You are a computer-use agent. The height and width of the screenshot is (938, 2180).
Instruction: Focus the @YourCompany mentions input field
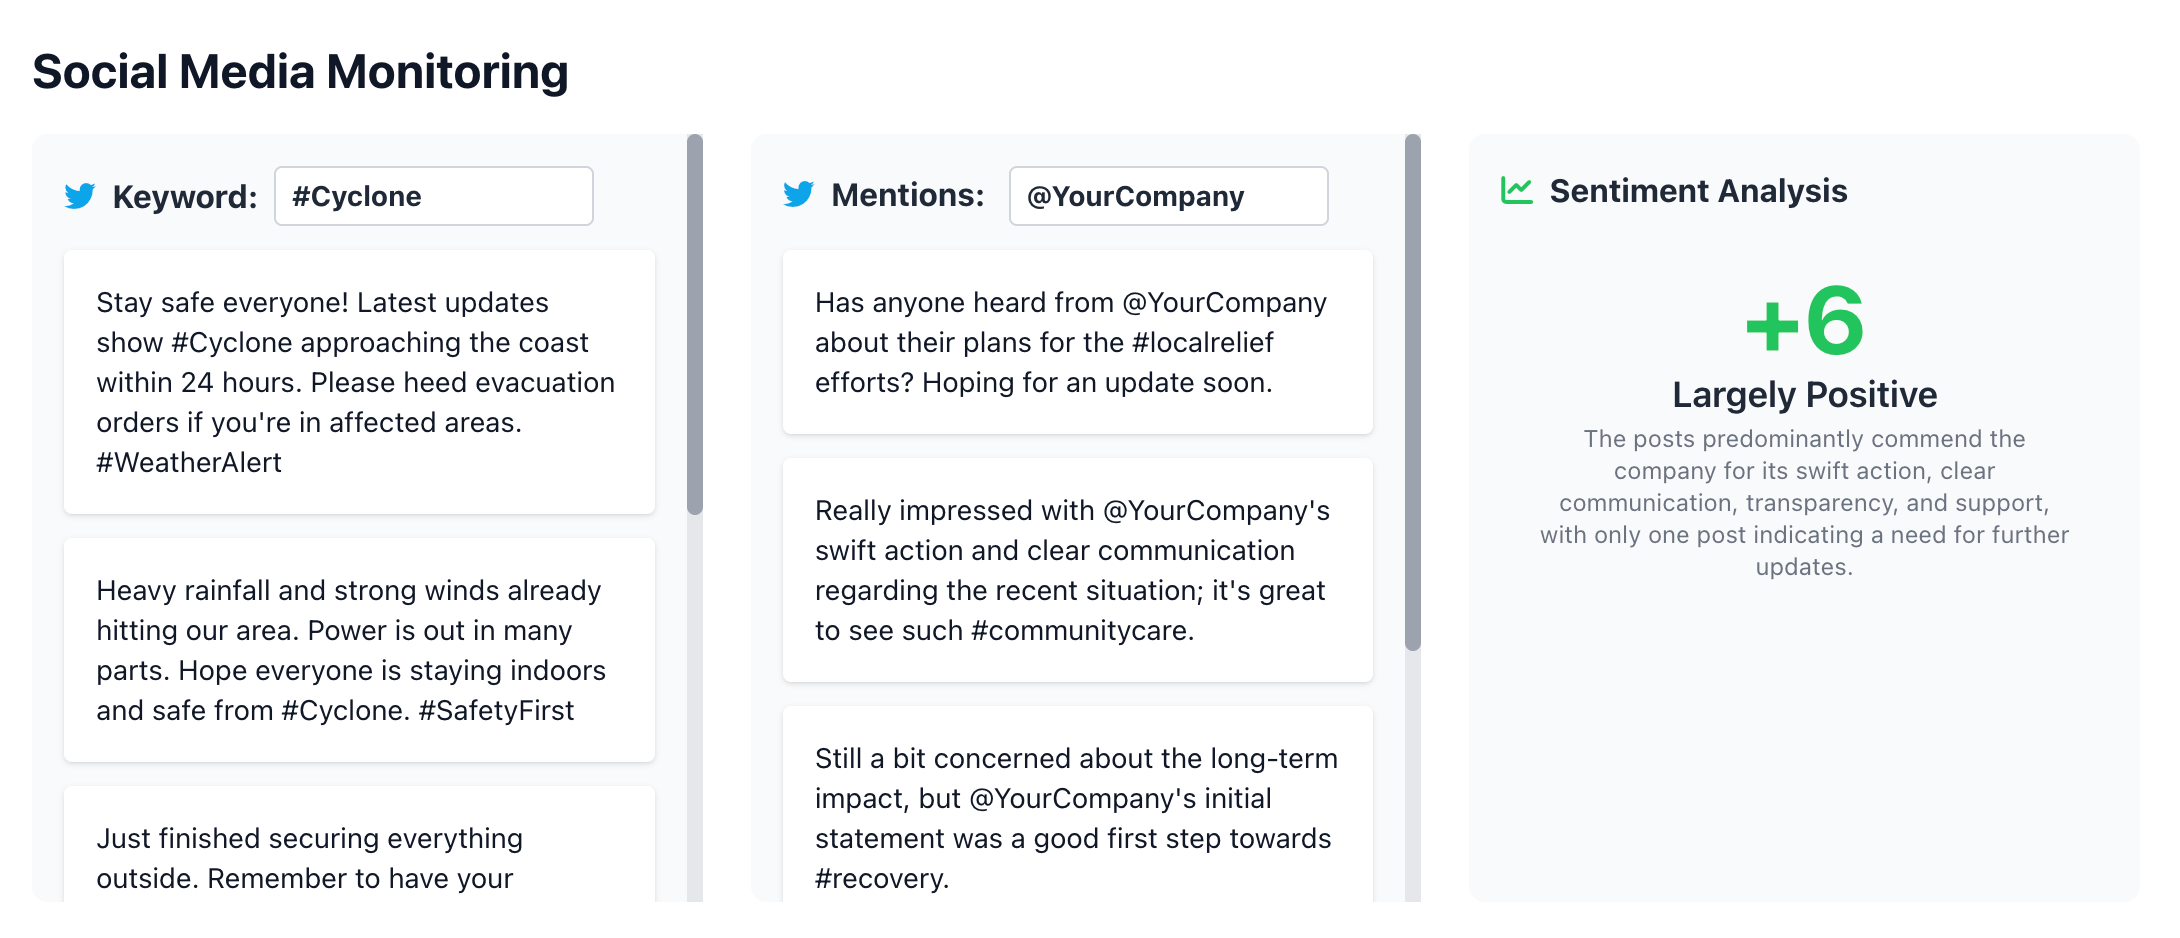(1169, 196)
